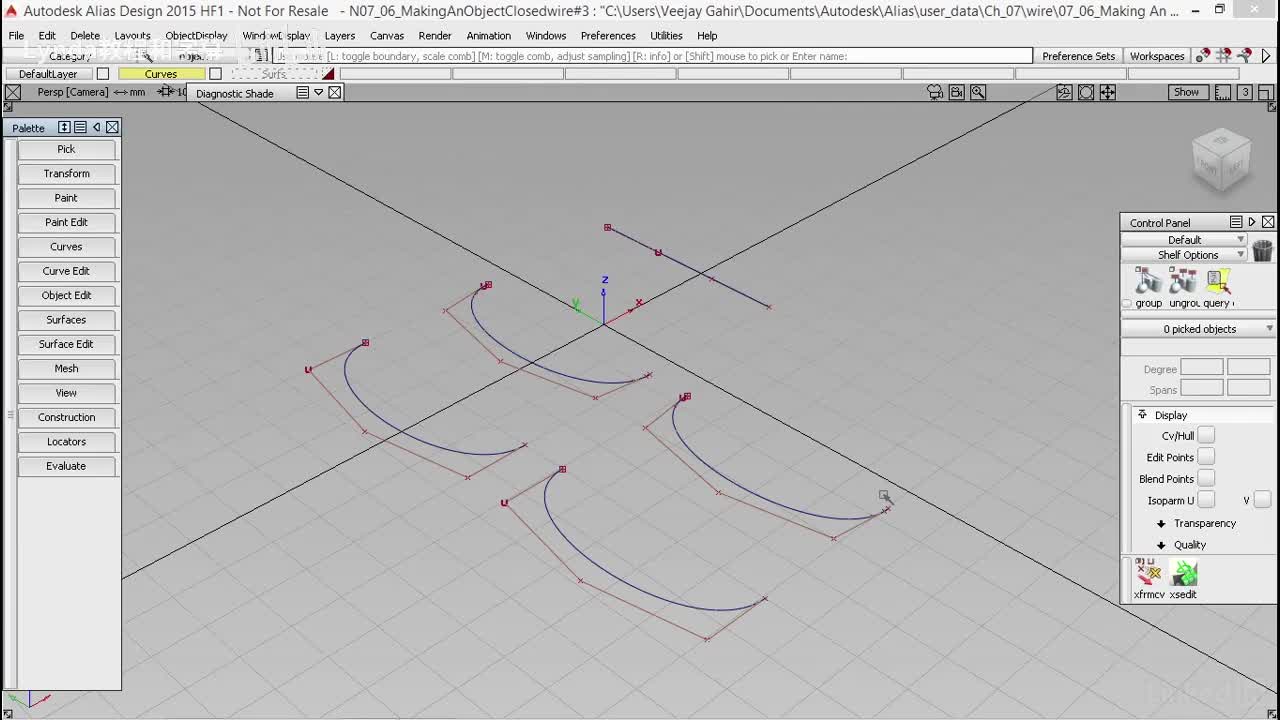Open the Utilities menu

666,35
